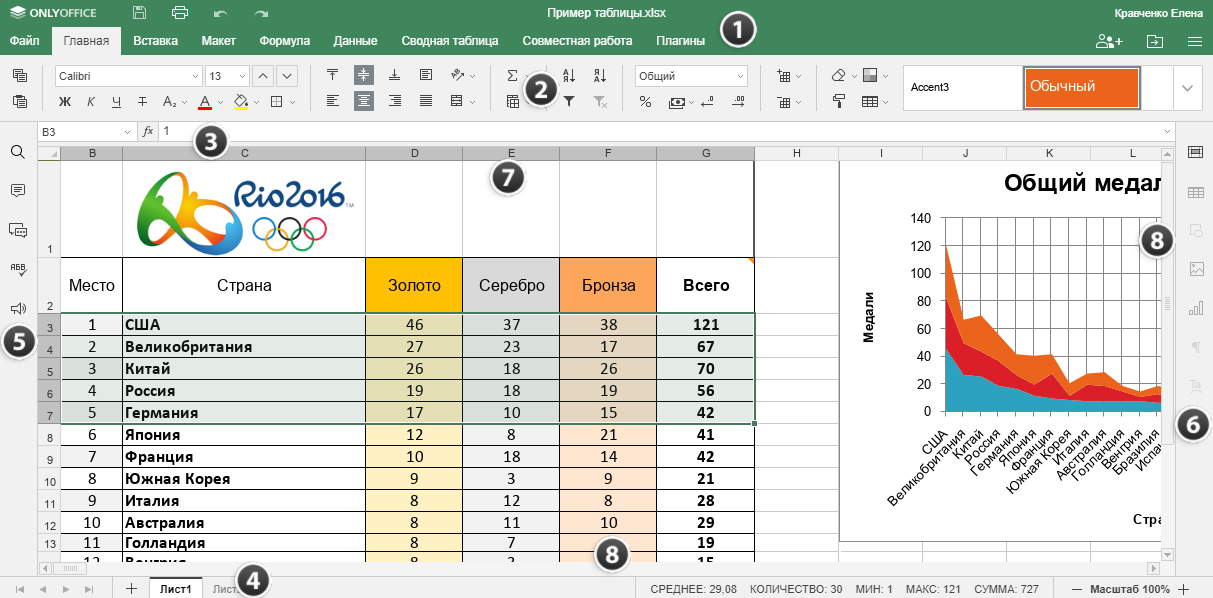This screenshot has height=598, width=1213.
Task: Switch to the Макет tab
Action: 218,41
